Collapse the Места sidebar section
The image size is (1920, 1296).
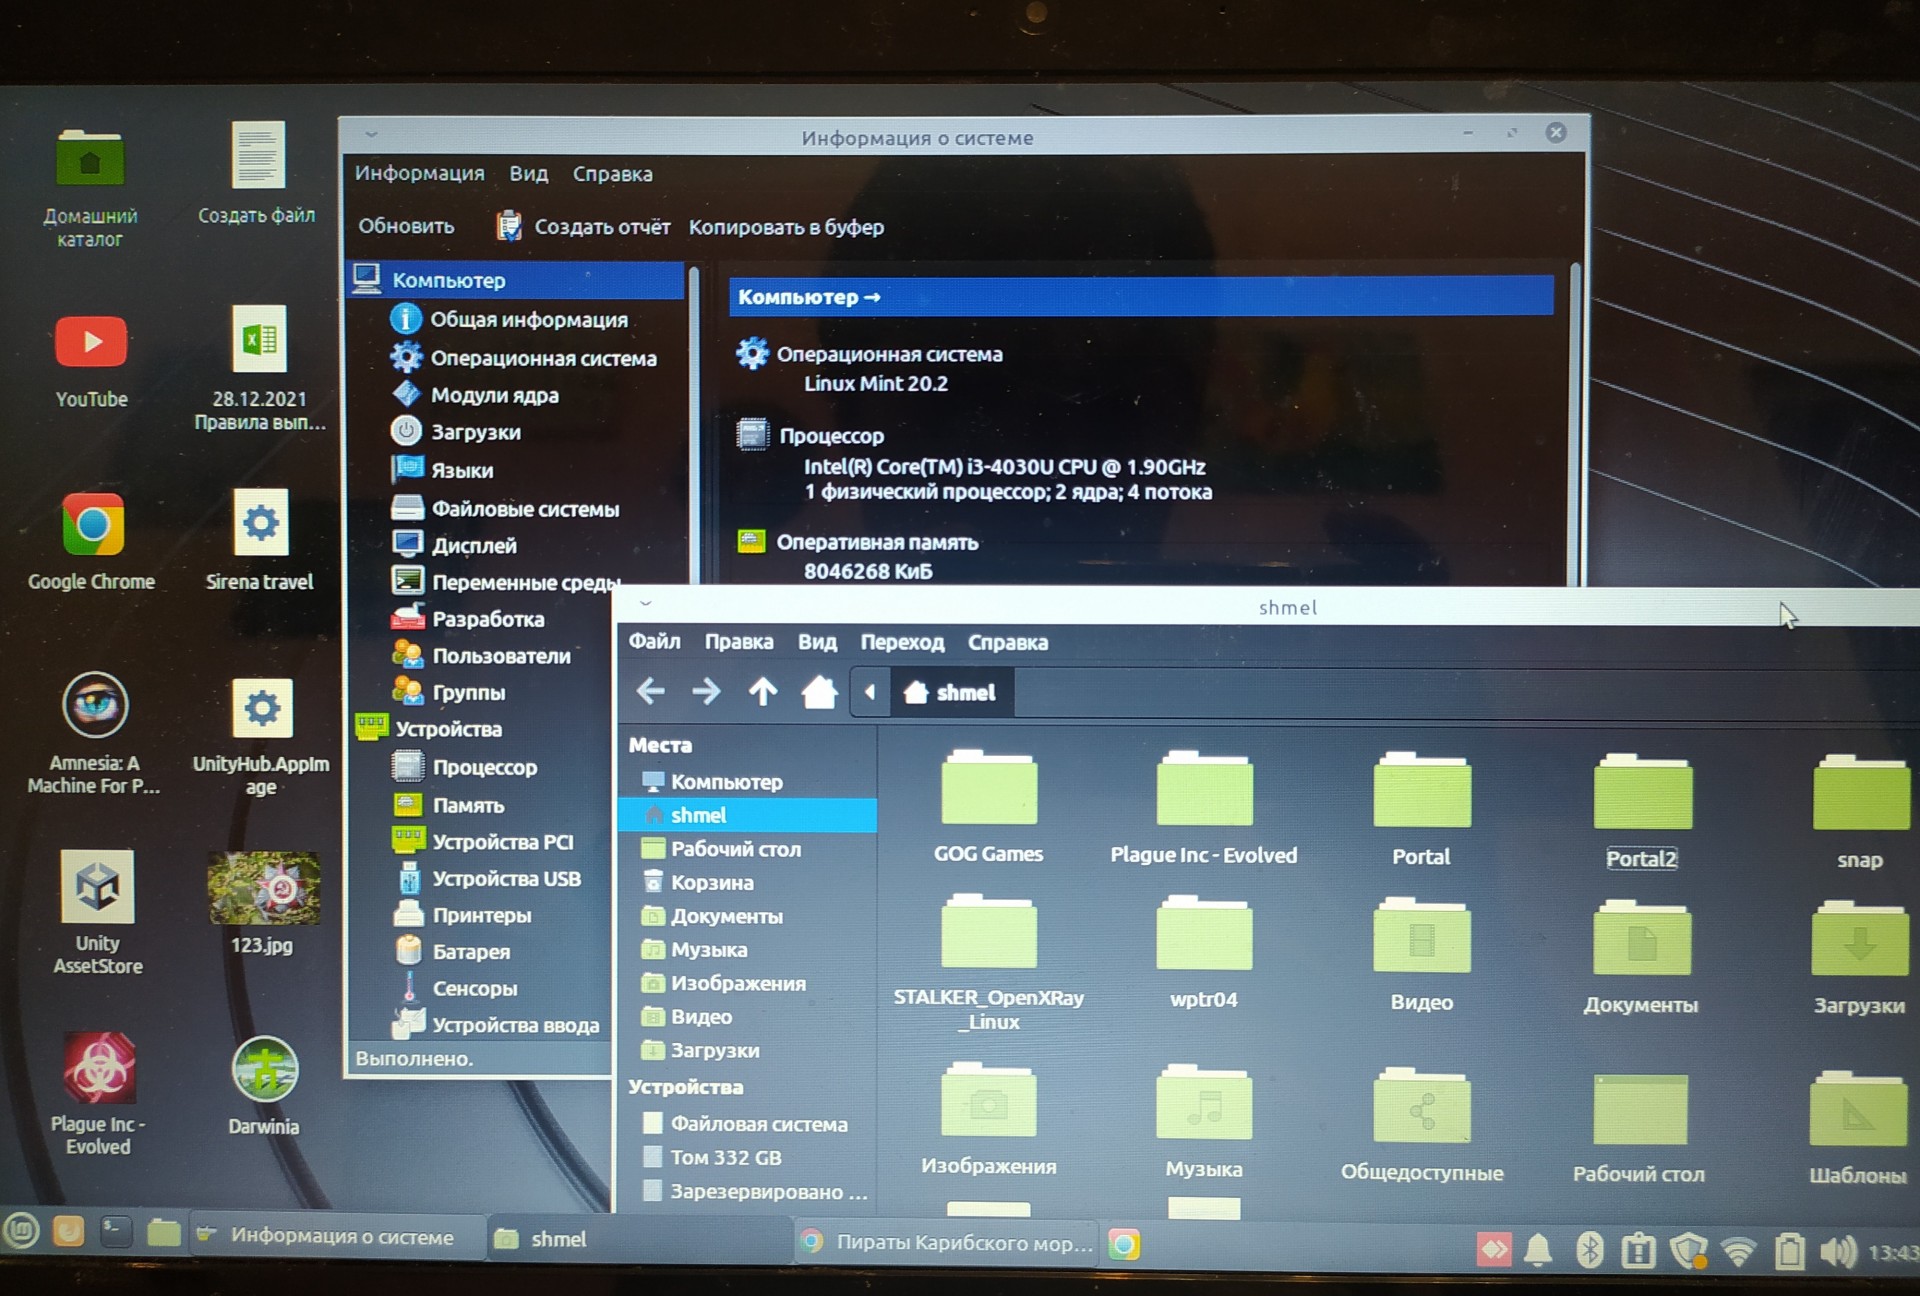[660, 745]
